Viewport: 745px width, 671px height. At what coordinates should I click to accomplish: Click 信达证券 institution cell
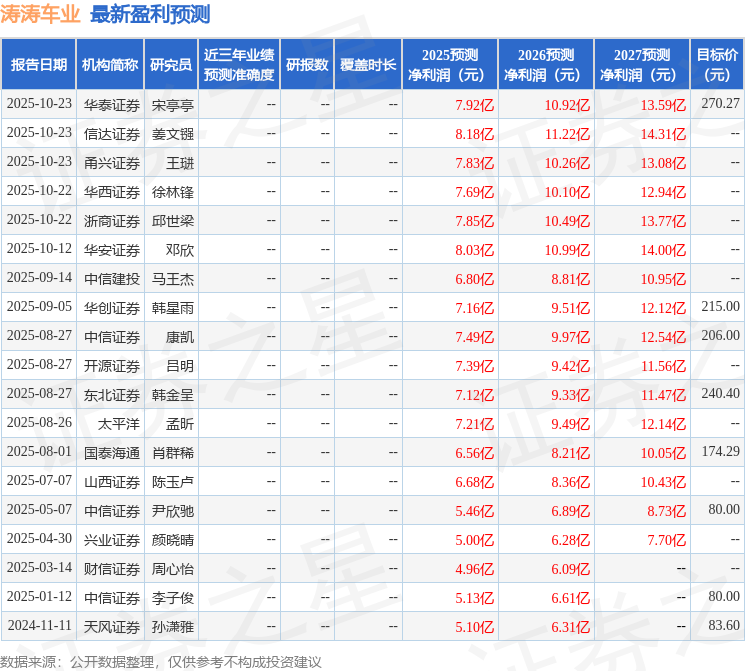pyautogui.click(x=112, y=134)
